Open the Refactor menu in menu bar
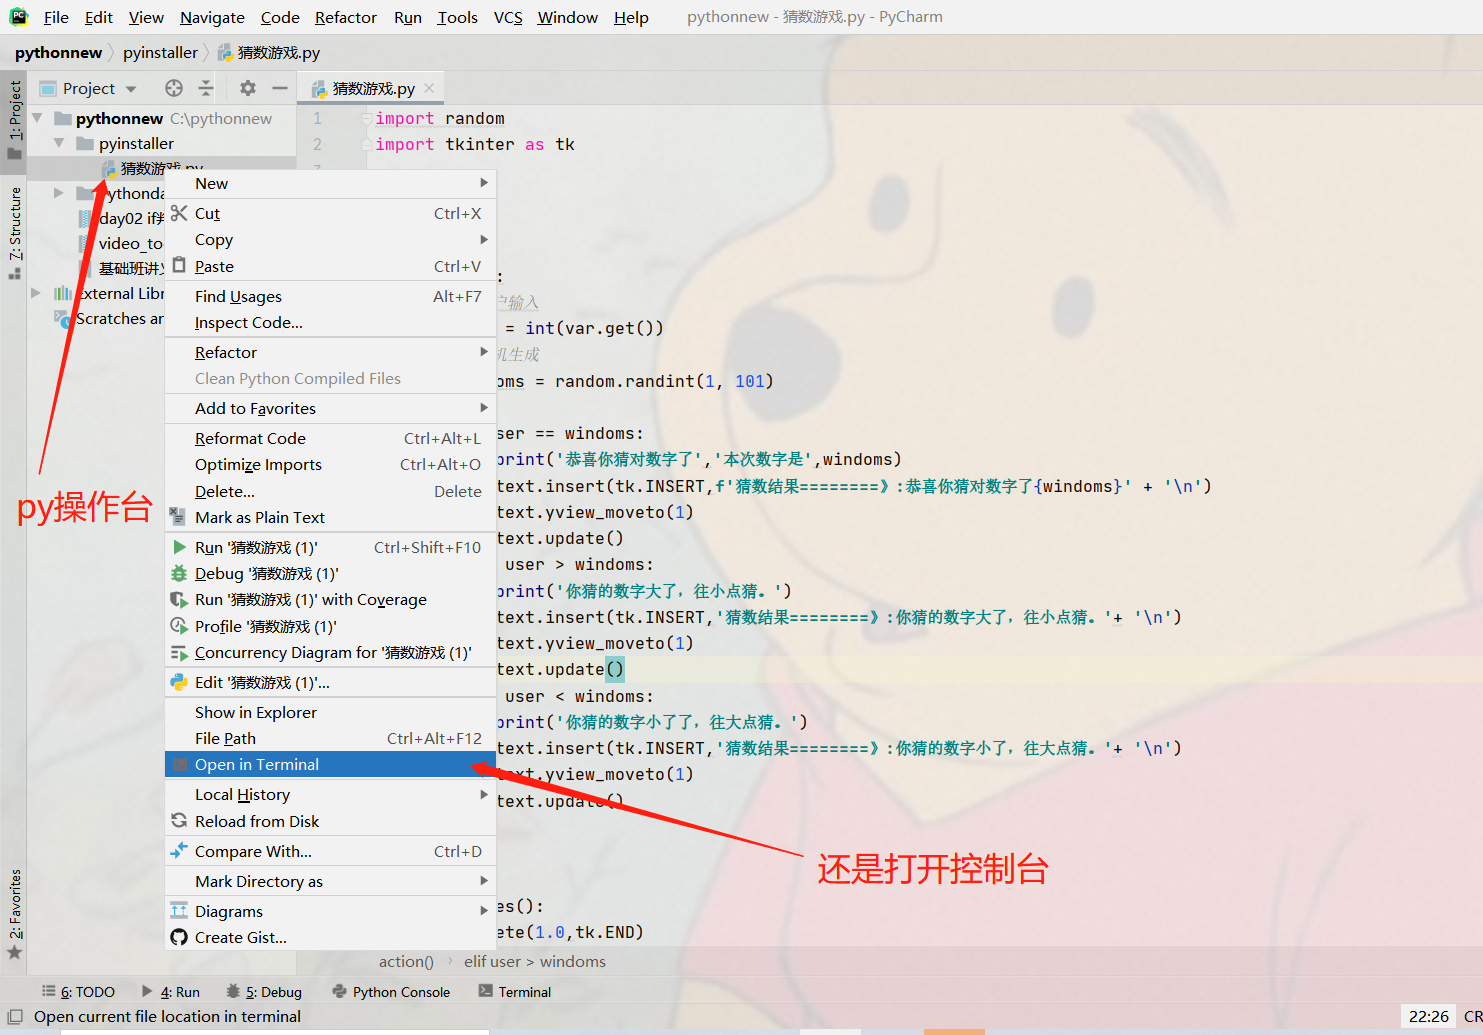Screen dimensions: 1483x1035 click(x=346, y=17)
